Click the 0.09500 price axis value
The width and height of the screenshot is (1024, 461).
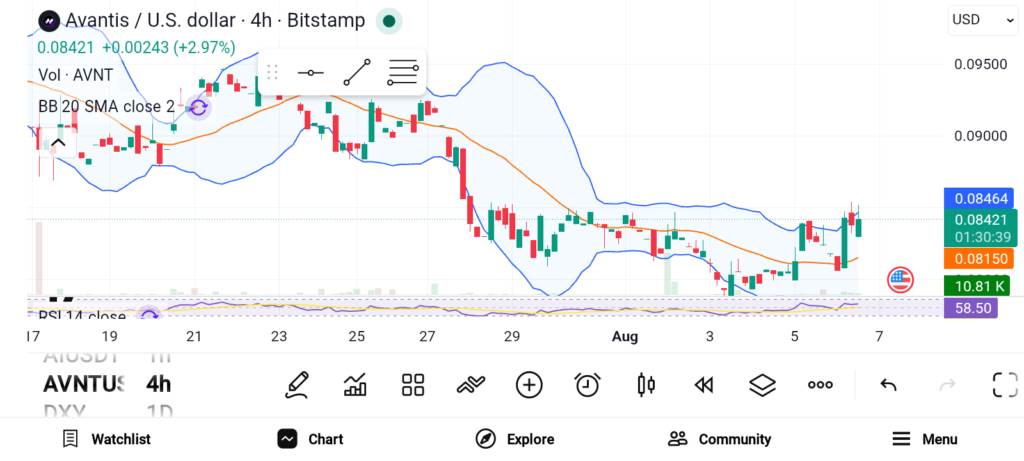coord(980,64)
